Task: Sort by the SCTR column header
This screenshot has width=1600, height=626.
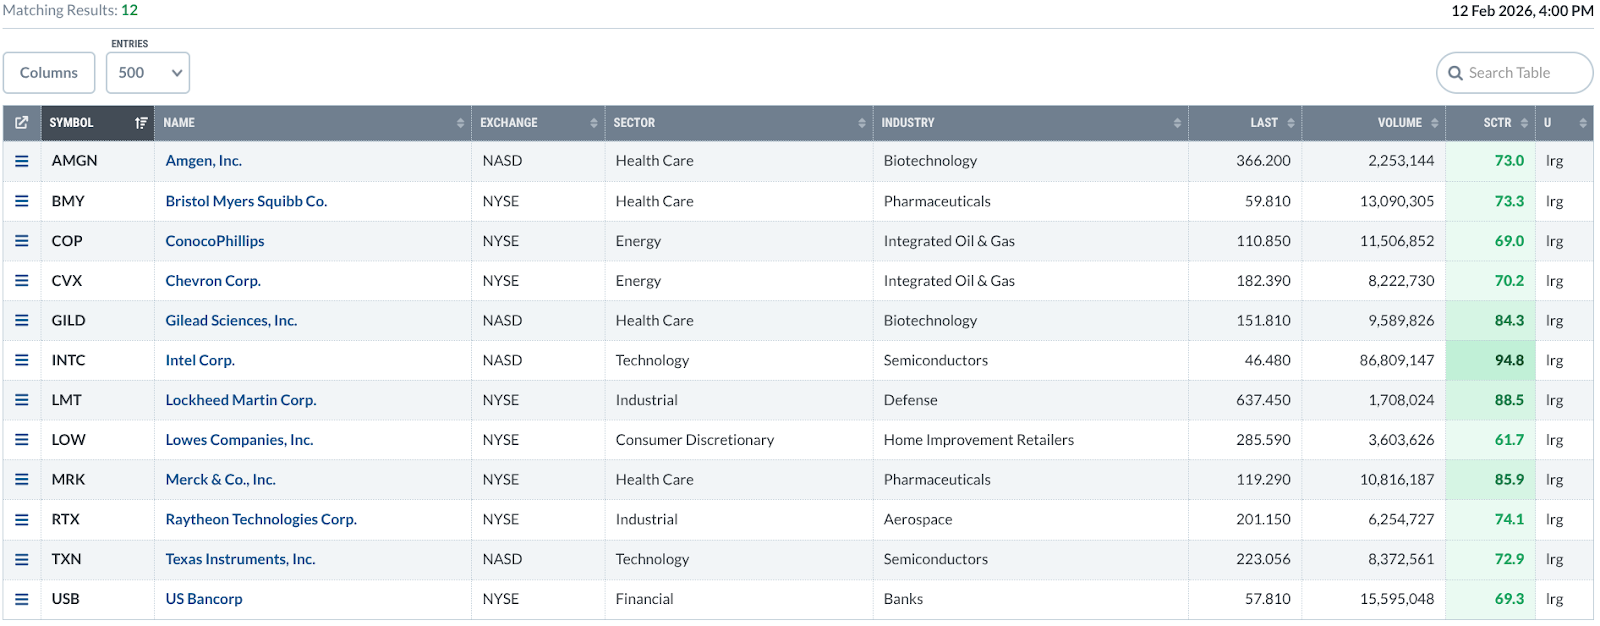Action: (1497, 123)
